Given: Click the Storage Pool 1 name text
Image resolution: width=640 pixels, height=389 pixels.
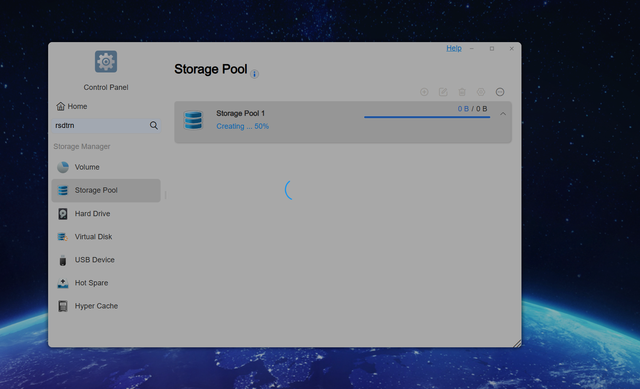Looking at the screenshot, I should 240,113.
